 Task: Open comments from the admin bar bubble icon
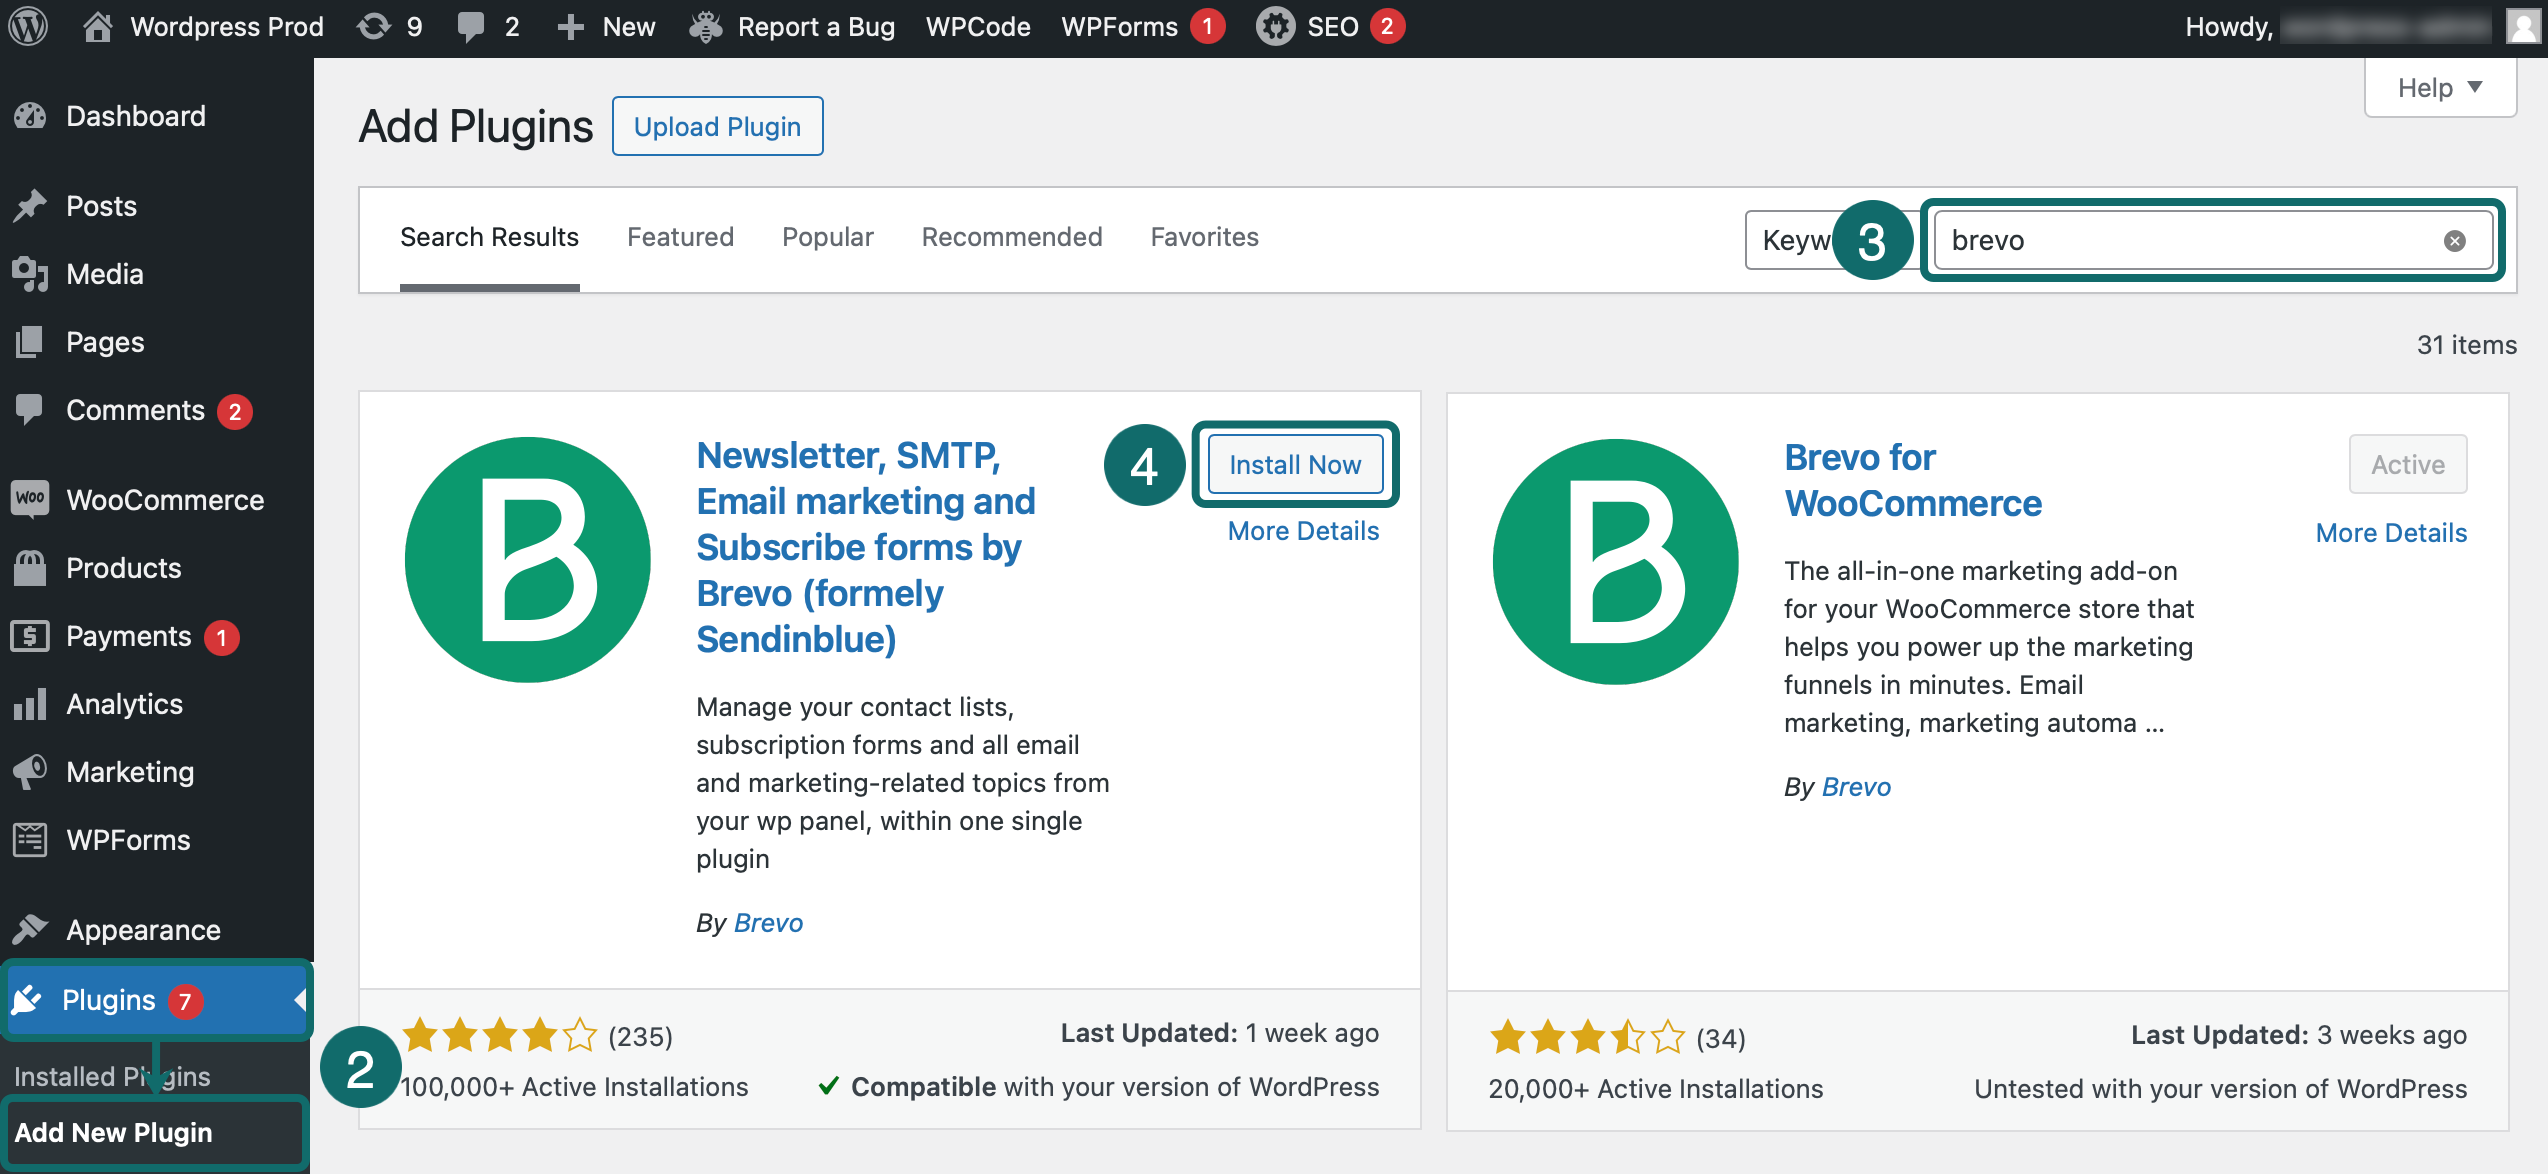[x=470, y=26]
